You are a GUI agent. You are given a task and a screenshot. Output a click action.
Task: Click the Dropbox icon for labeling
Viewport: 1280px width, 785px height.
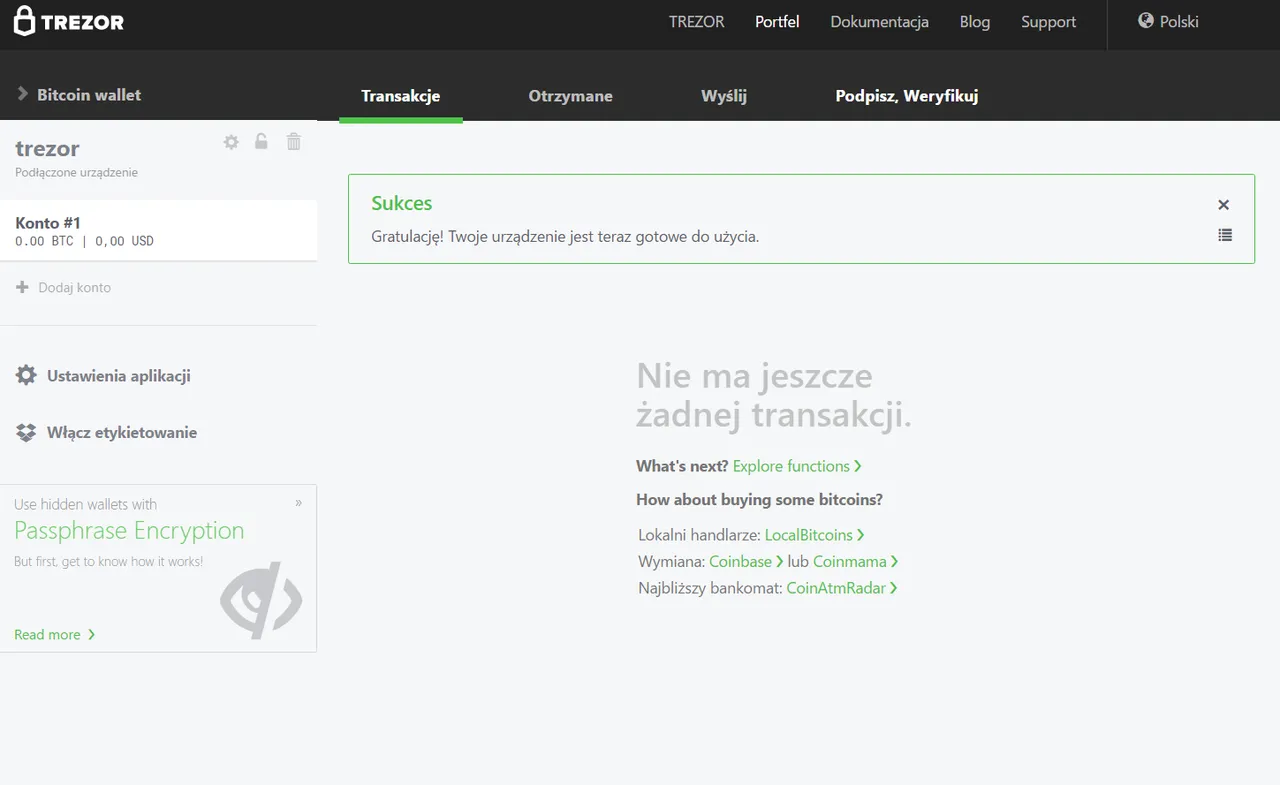tap(26, 433)
